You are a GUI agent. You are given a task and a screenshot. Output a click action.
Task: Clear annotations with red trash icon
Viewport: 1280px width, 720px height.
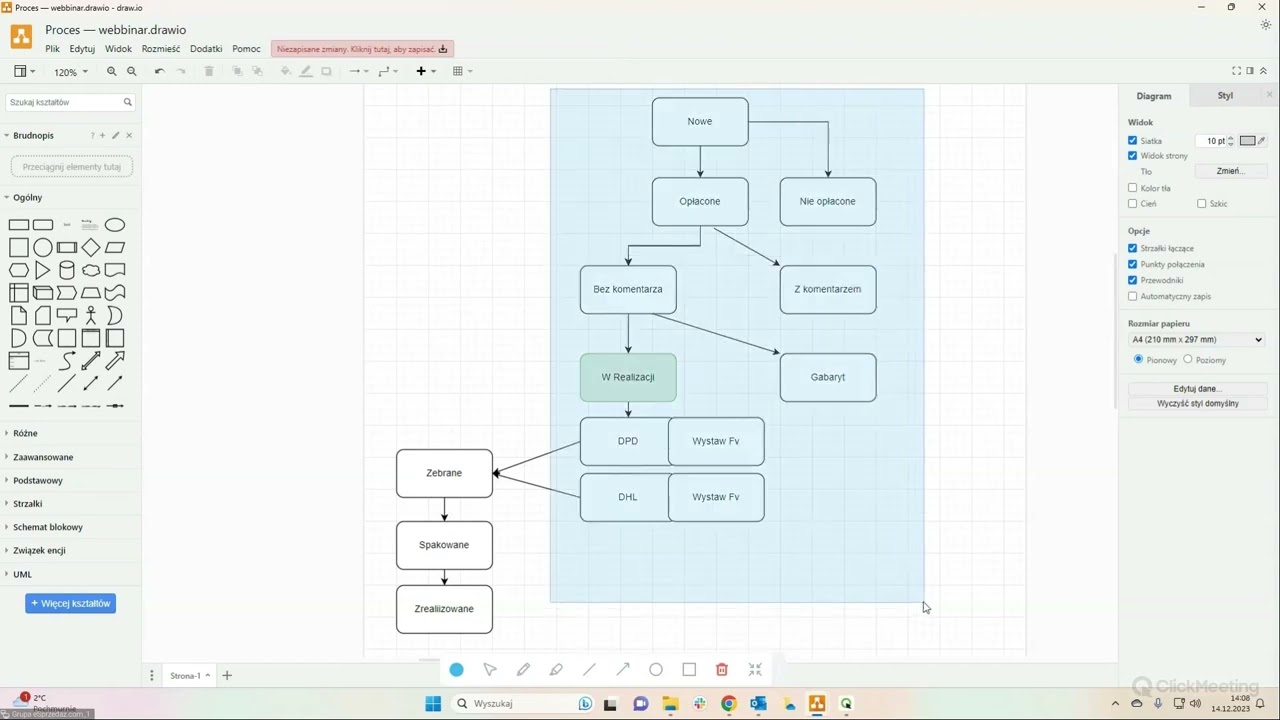pos(722,669)
